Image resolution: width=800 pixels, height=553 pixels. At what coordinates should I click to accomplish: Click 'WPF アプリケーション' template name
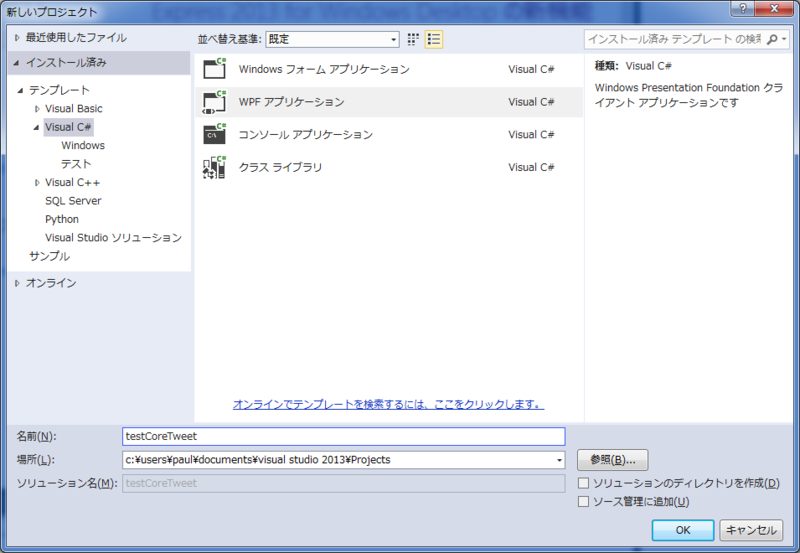(291, 102)
